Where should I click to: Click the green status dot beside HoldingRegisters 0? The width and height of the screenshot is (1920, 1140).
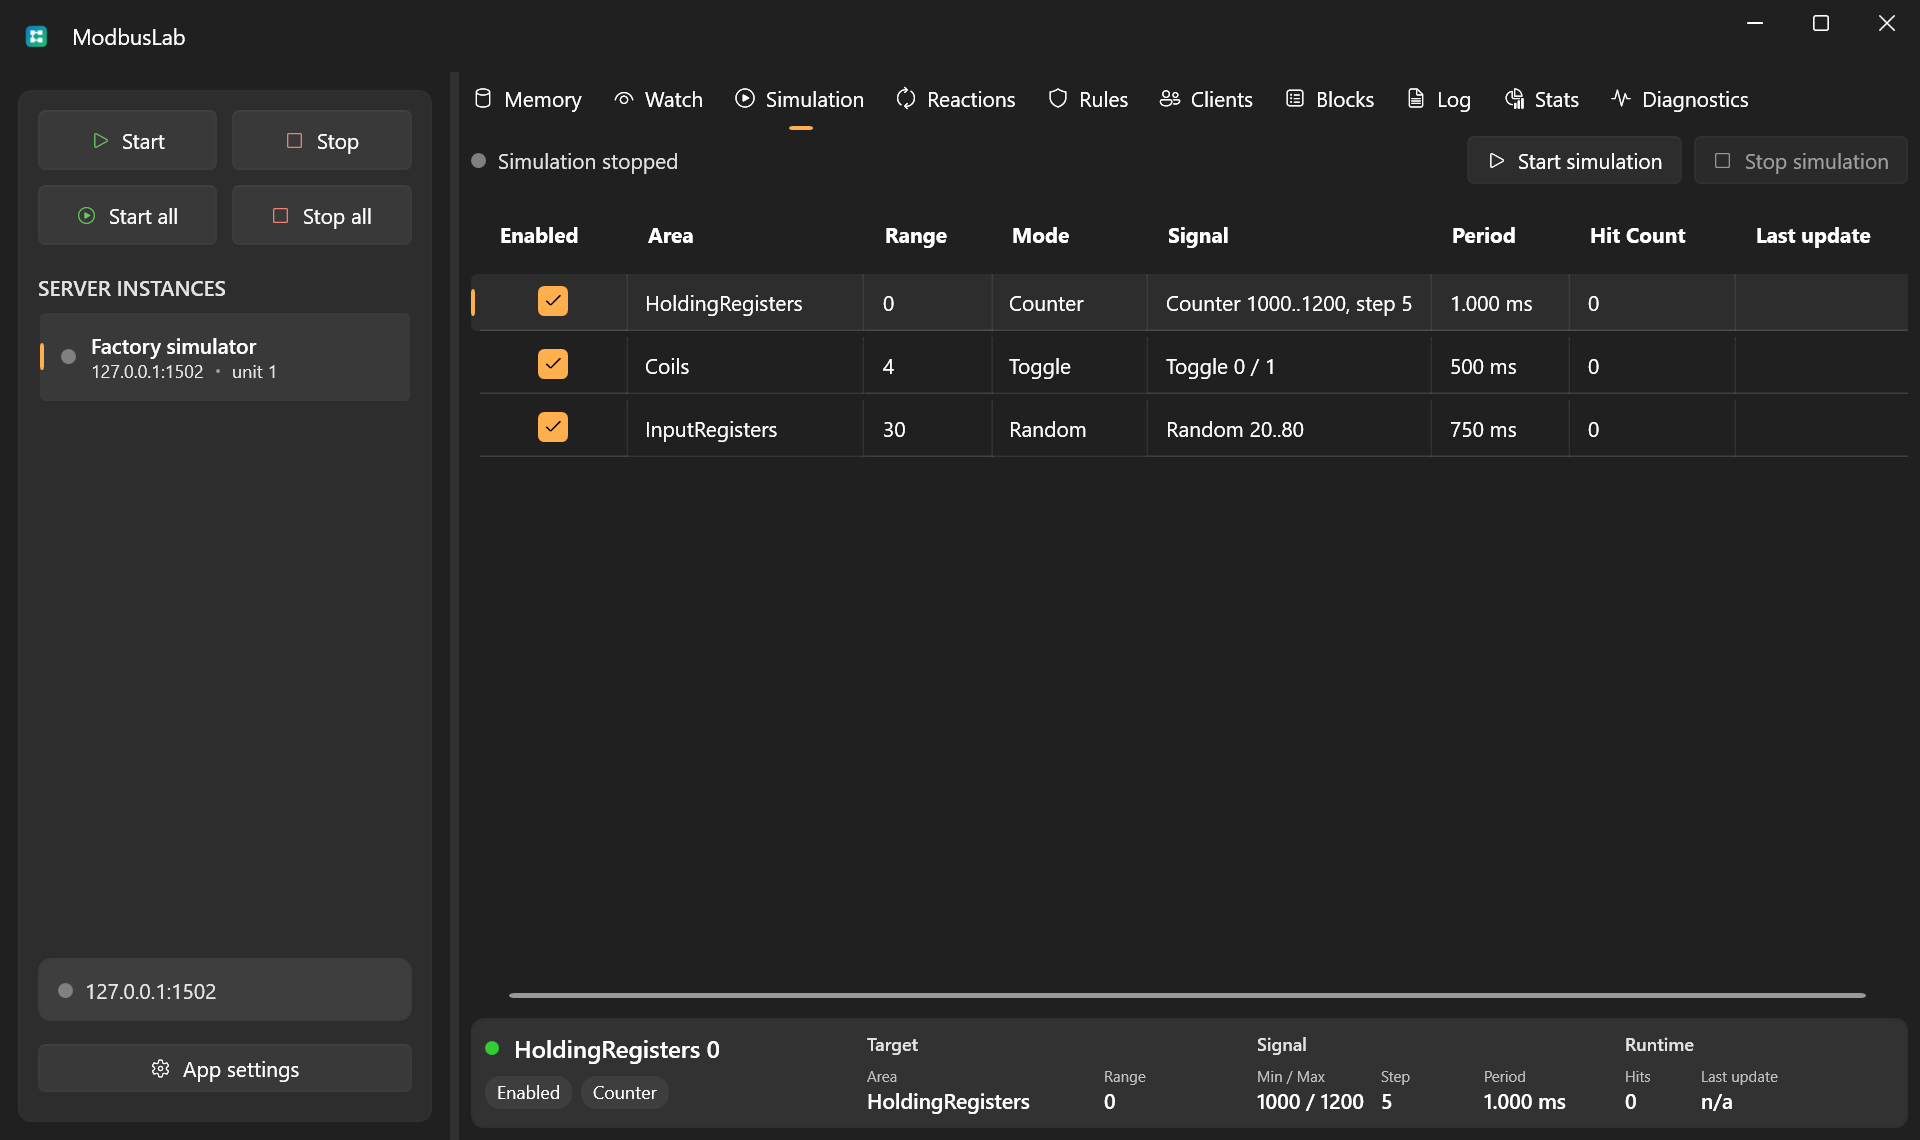point(492,1048)
